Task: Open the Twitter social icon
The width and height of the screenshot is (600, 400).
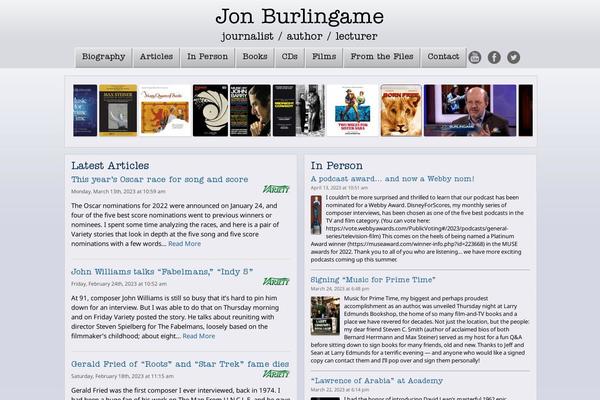Action: 514,57
